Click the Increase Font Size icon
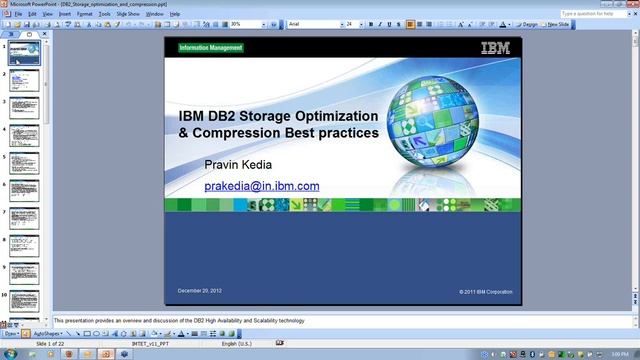This screenshot has height=360, width=640. coord(461,24)
